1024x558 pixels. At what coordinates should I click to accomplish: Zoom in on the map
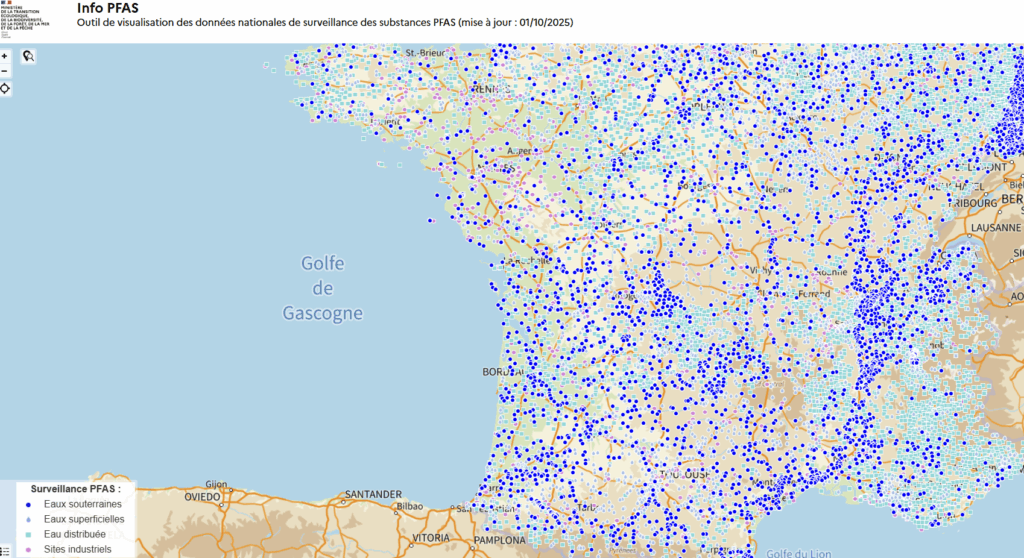(x=5, y=56)
